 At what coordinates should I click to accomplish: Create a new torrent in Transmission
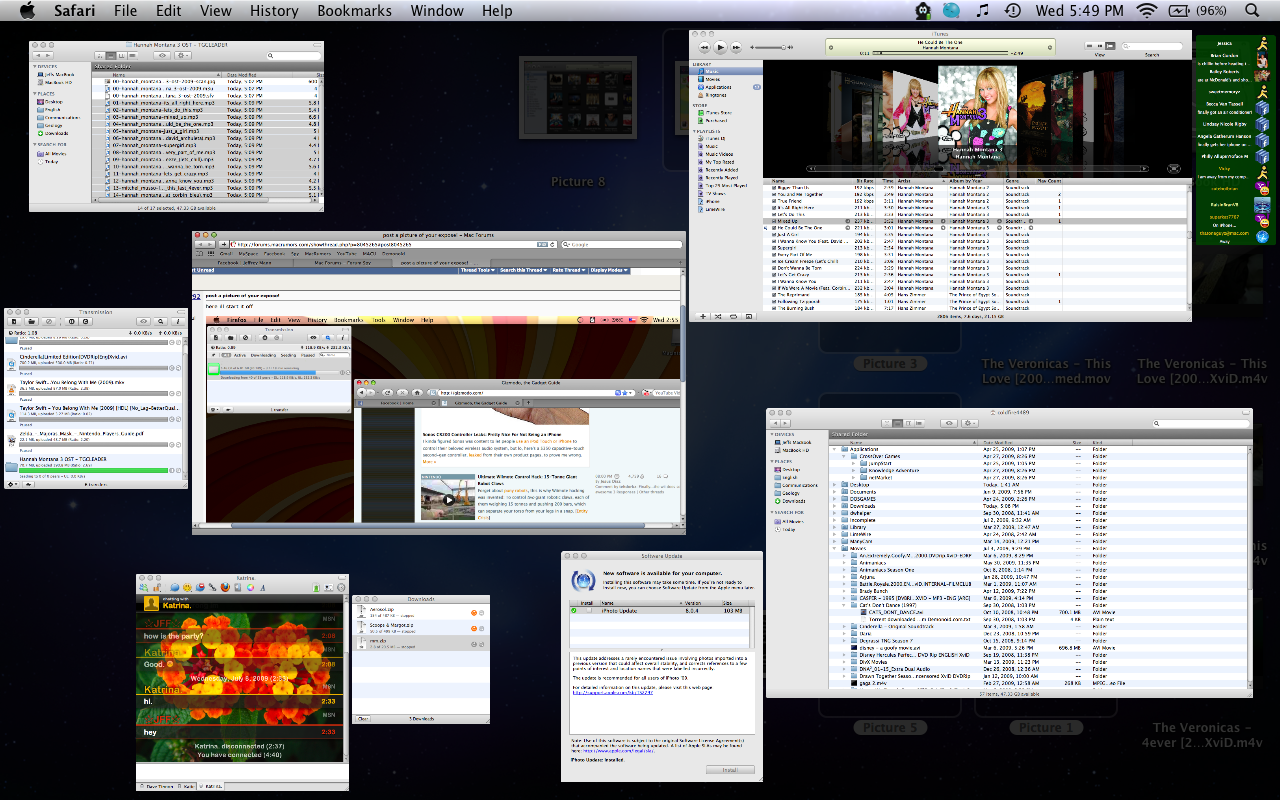click(x=14, y=322)
